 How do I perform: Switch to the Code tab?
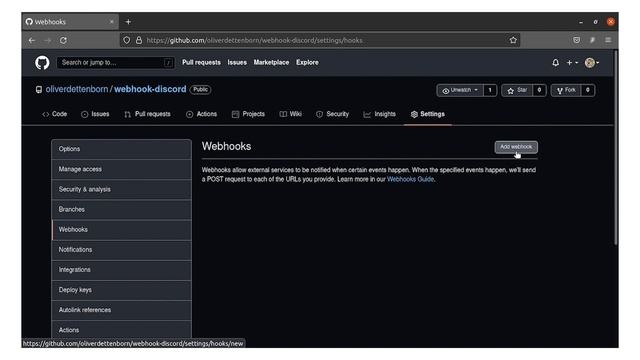click(x=55, y=114)
